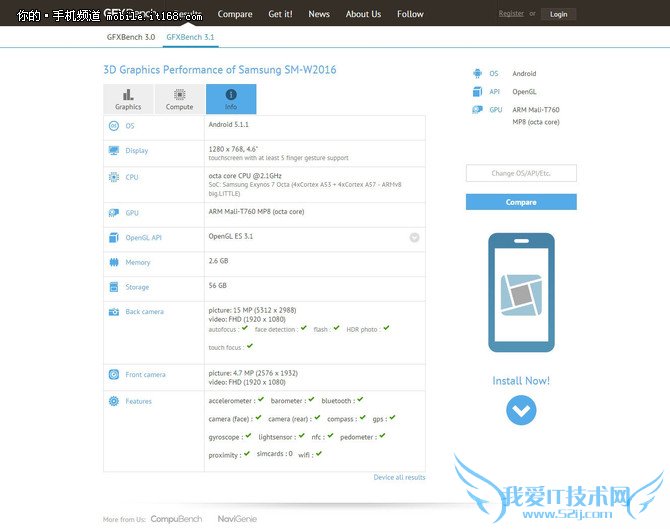
Task: Click the blue Compare button
Action: pyautogui.click(x=521, y=202)
